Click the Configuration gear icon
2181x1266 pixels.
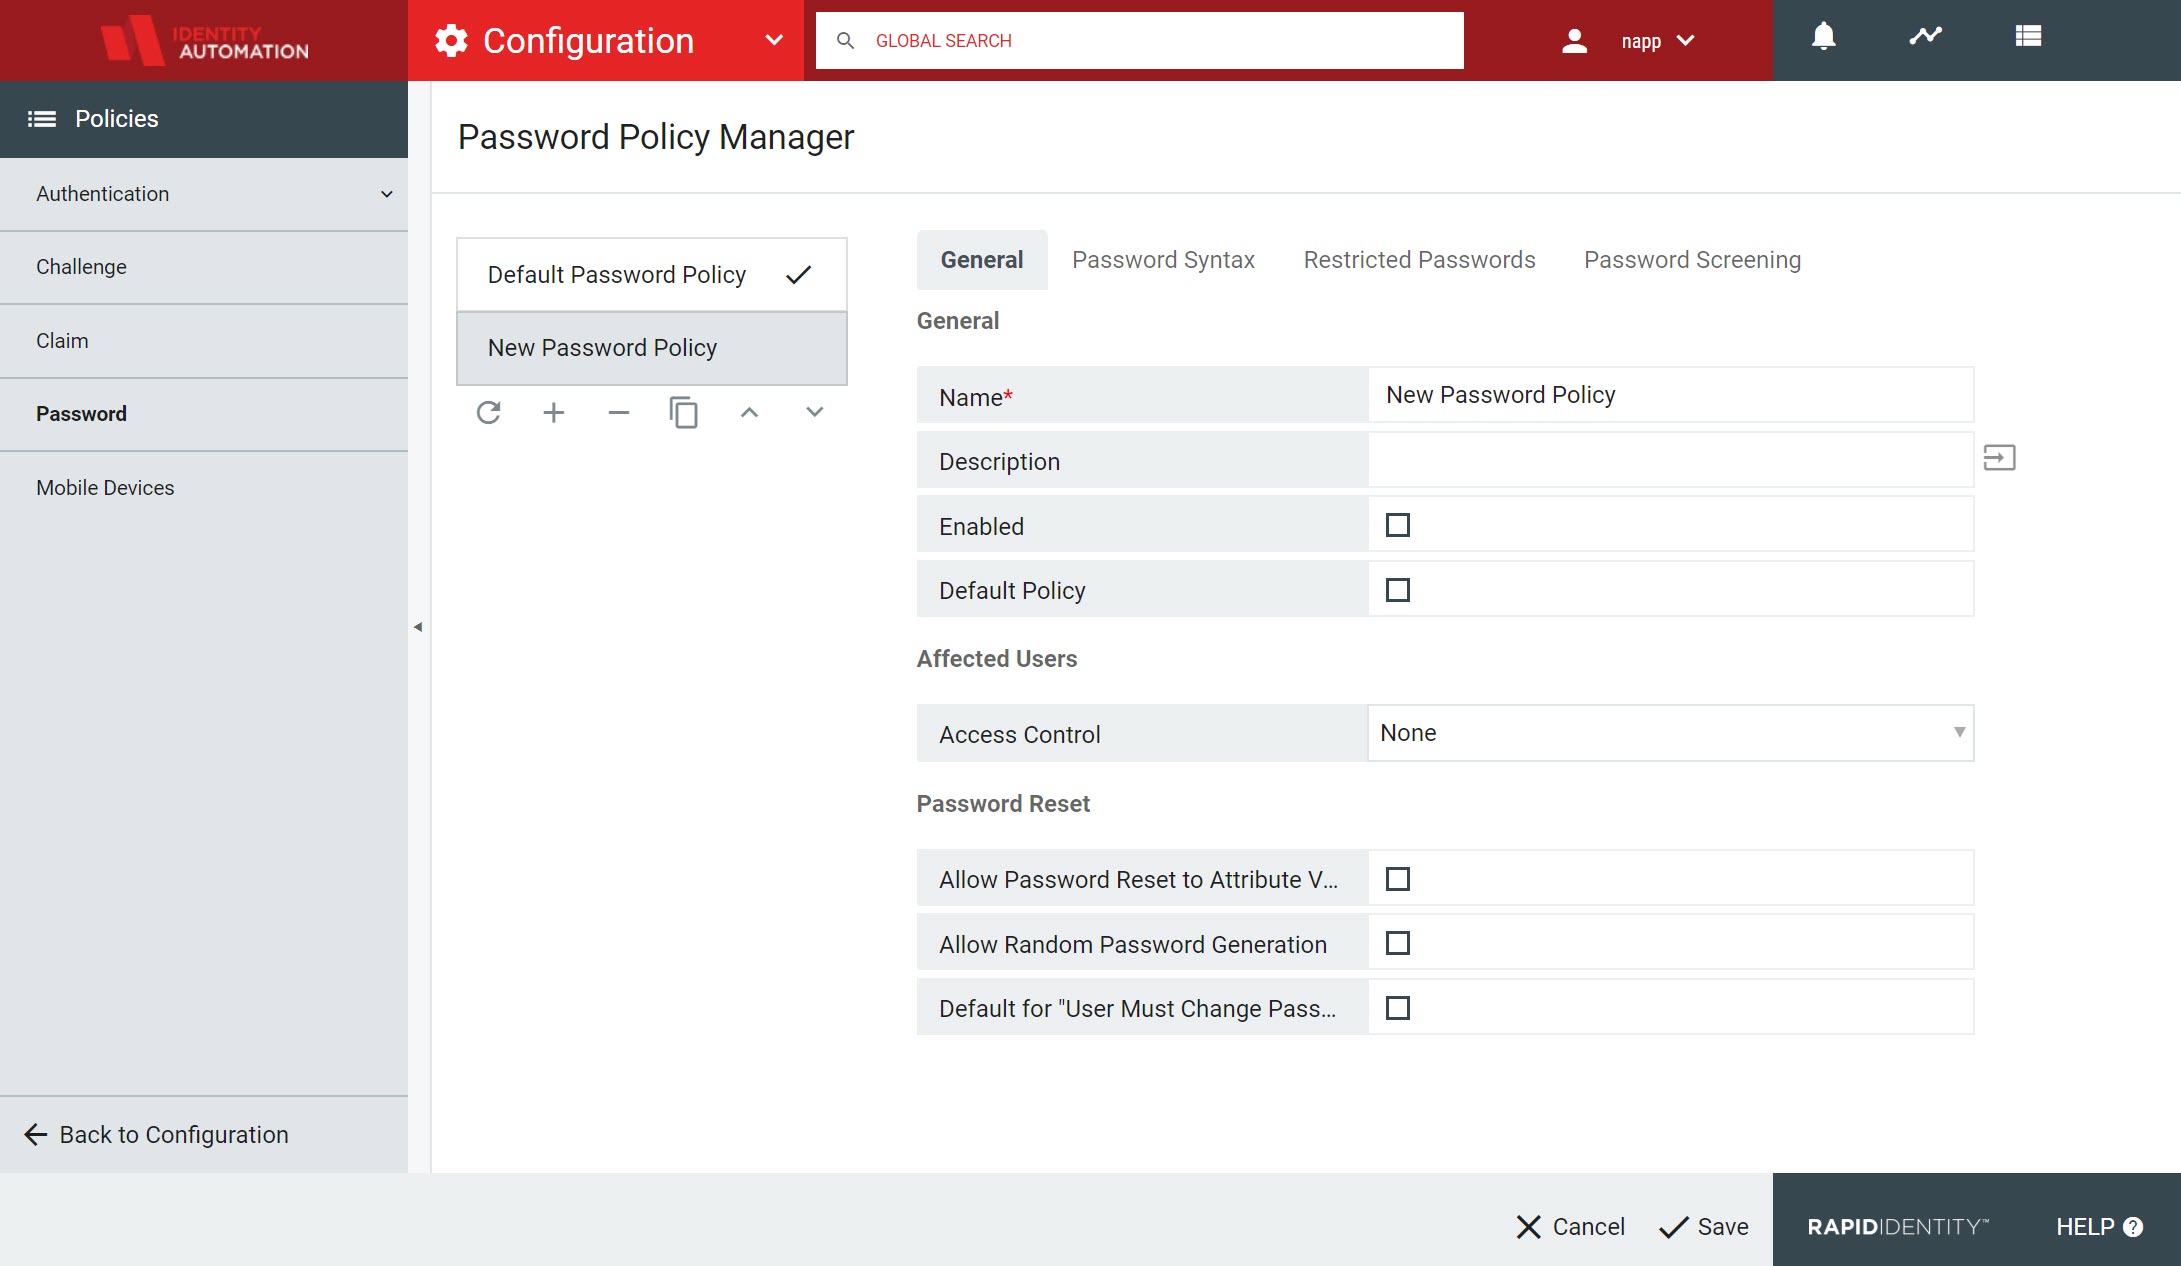[451, 41]
